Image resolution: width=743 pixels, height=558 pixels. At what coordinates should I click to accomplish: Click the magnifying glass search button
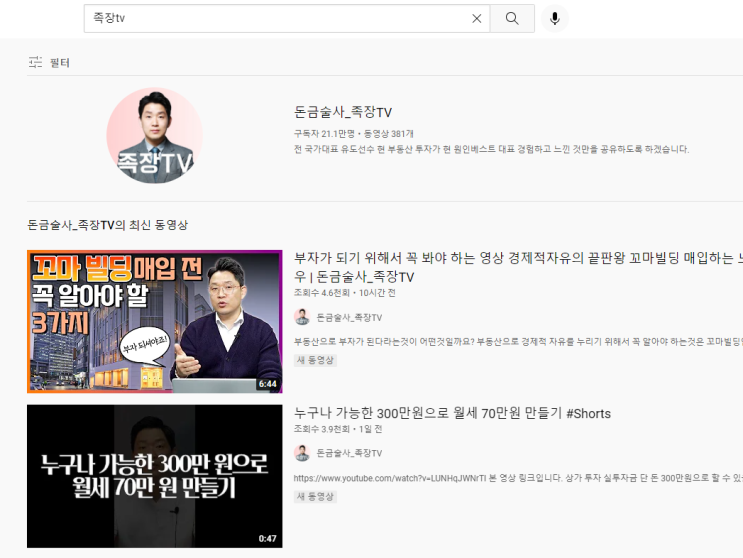[512, 18]
